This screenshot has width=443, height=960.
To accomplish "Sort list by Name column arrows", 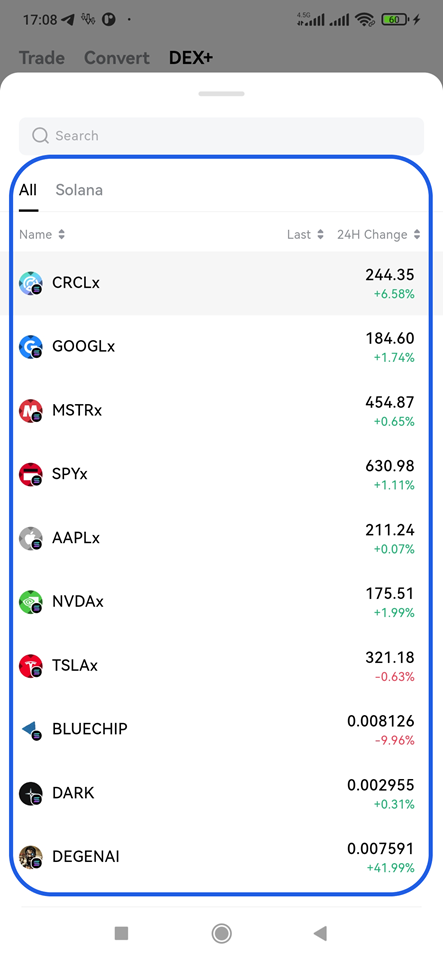I will pyautogui.click(x=61, y=234).
